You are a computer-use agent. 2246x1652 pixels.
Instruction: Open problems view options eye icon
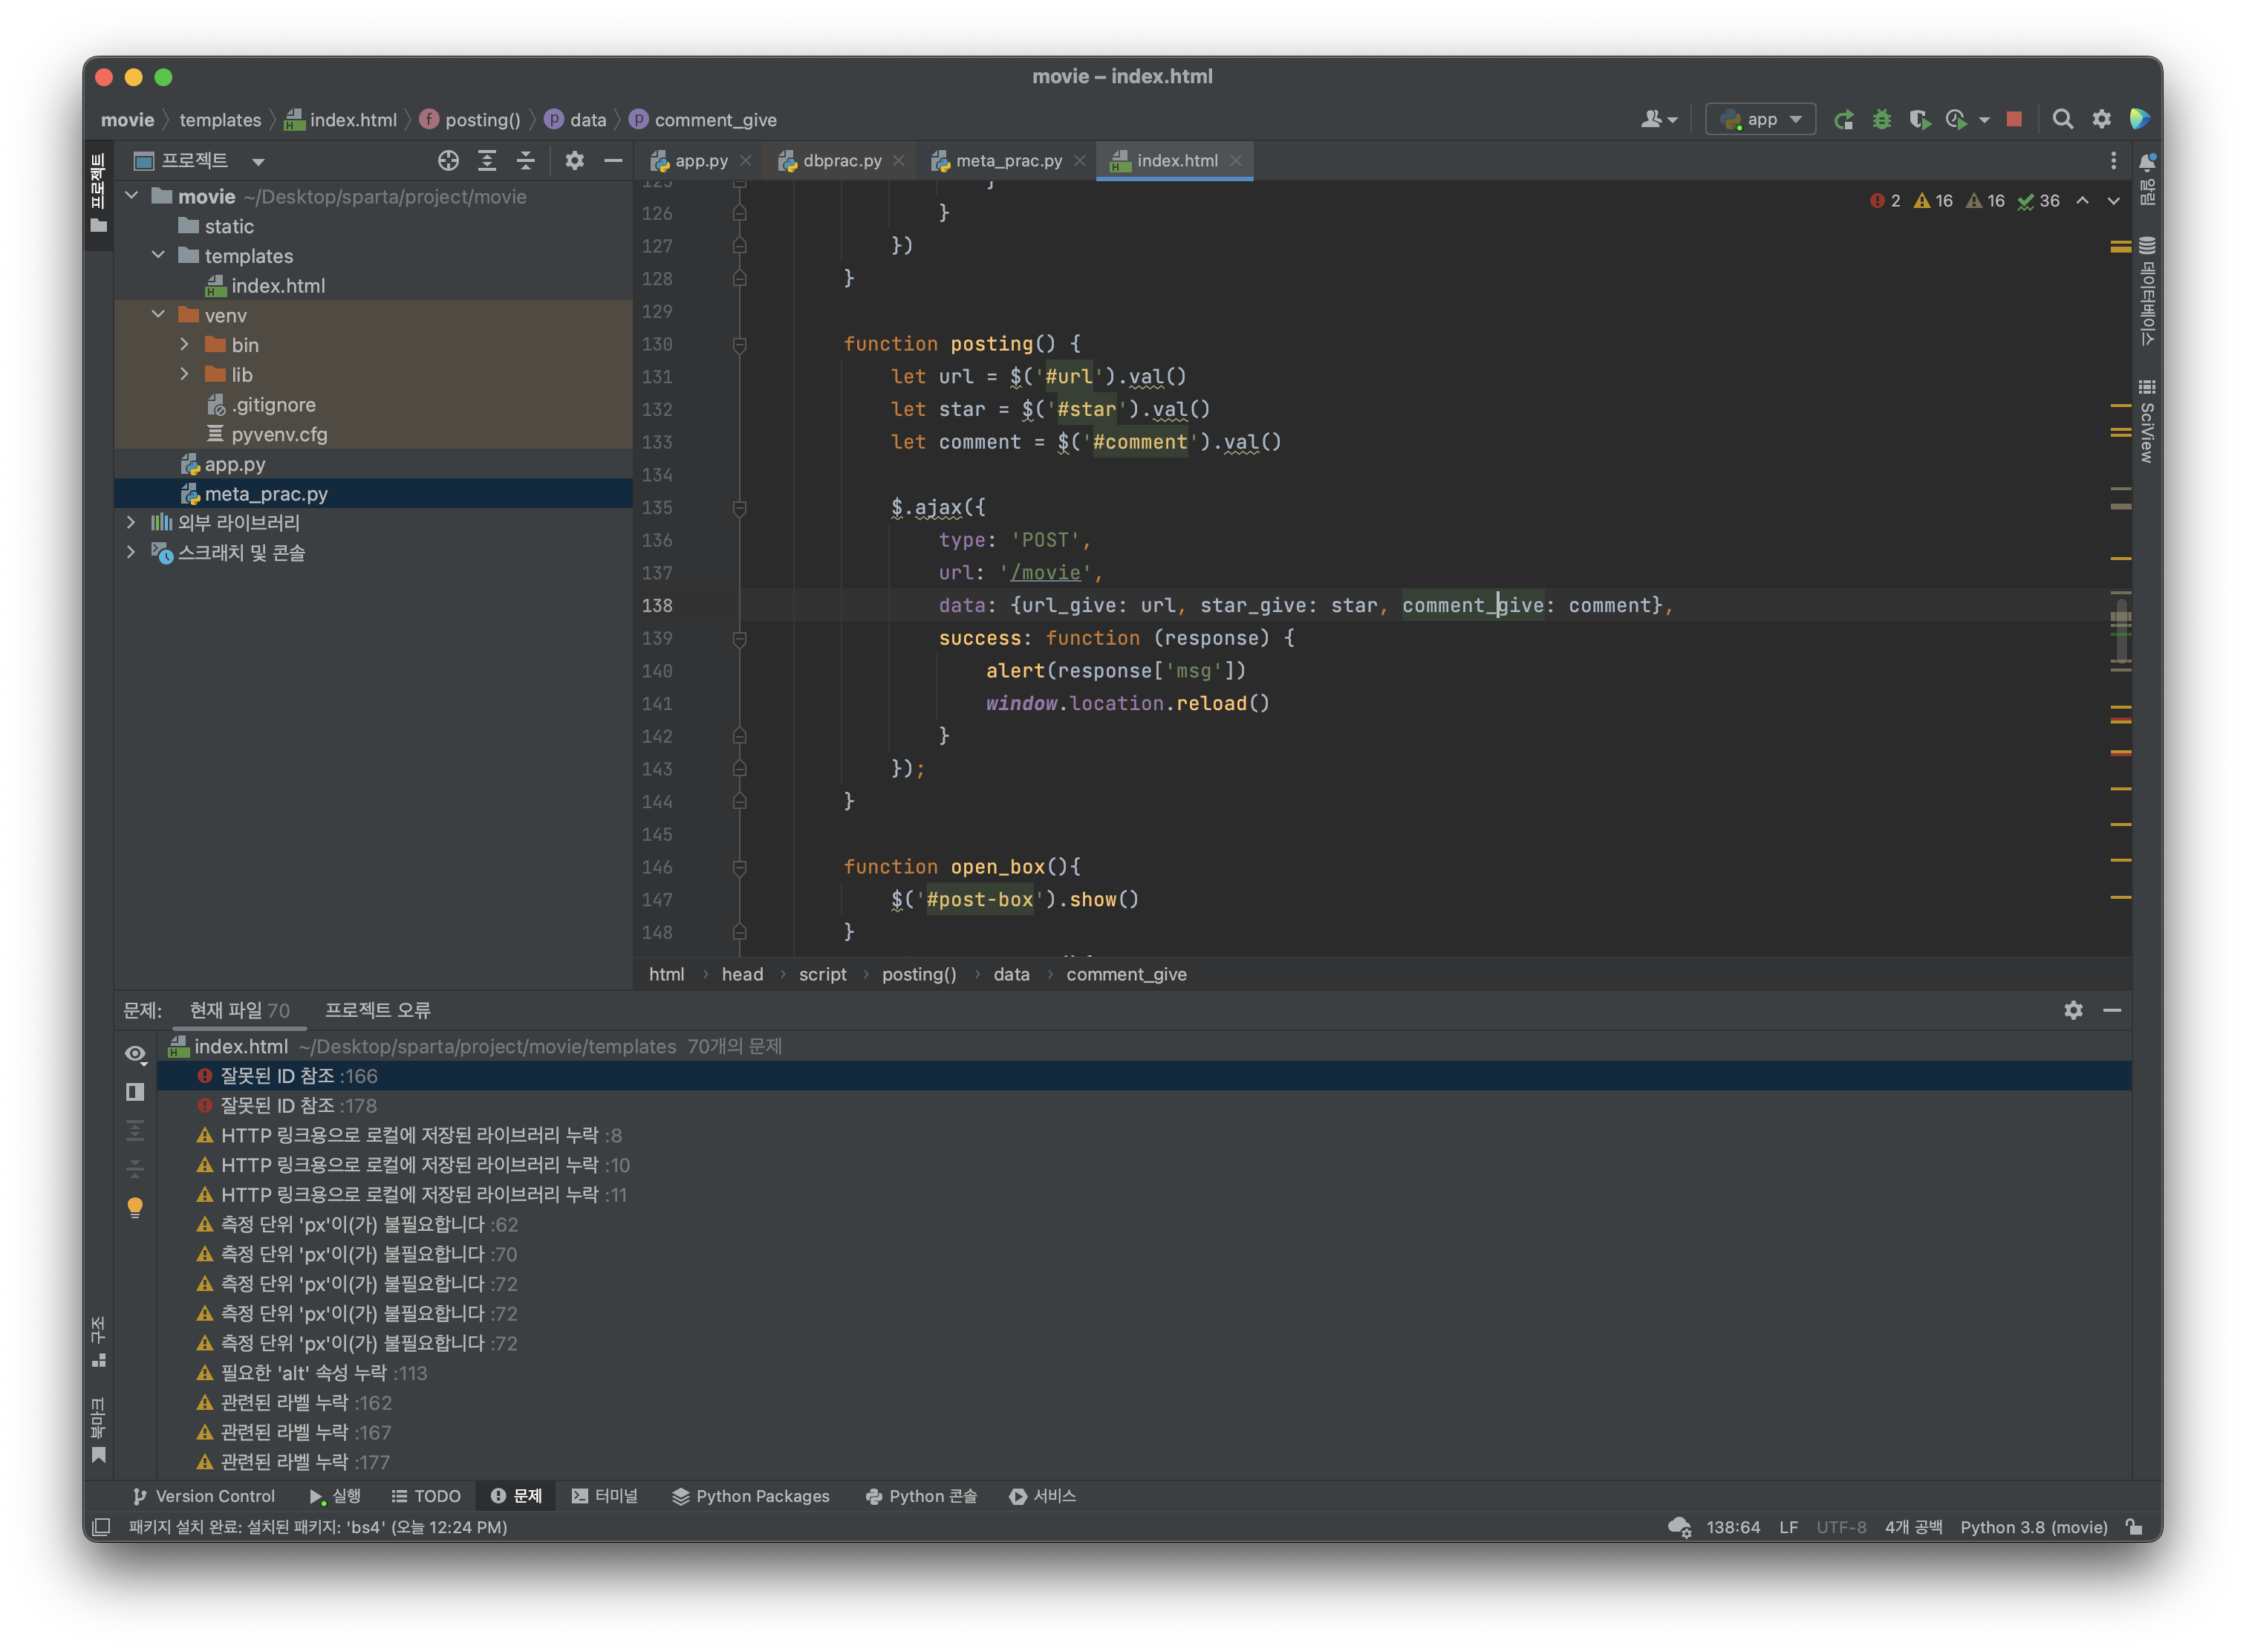click(136, 1054)
